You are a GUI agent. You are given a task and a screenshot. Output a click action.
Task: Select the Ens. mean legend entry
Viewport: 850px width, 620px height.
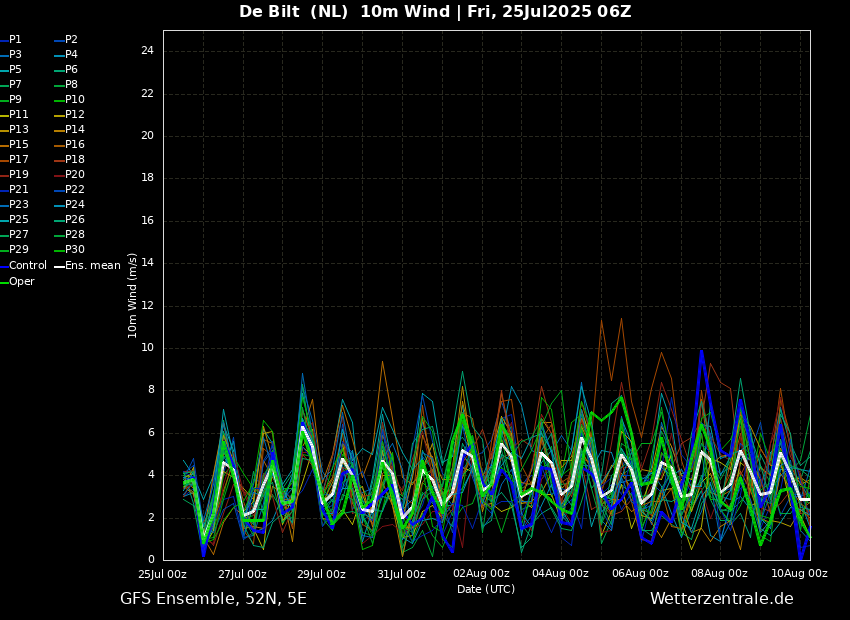92,266
